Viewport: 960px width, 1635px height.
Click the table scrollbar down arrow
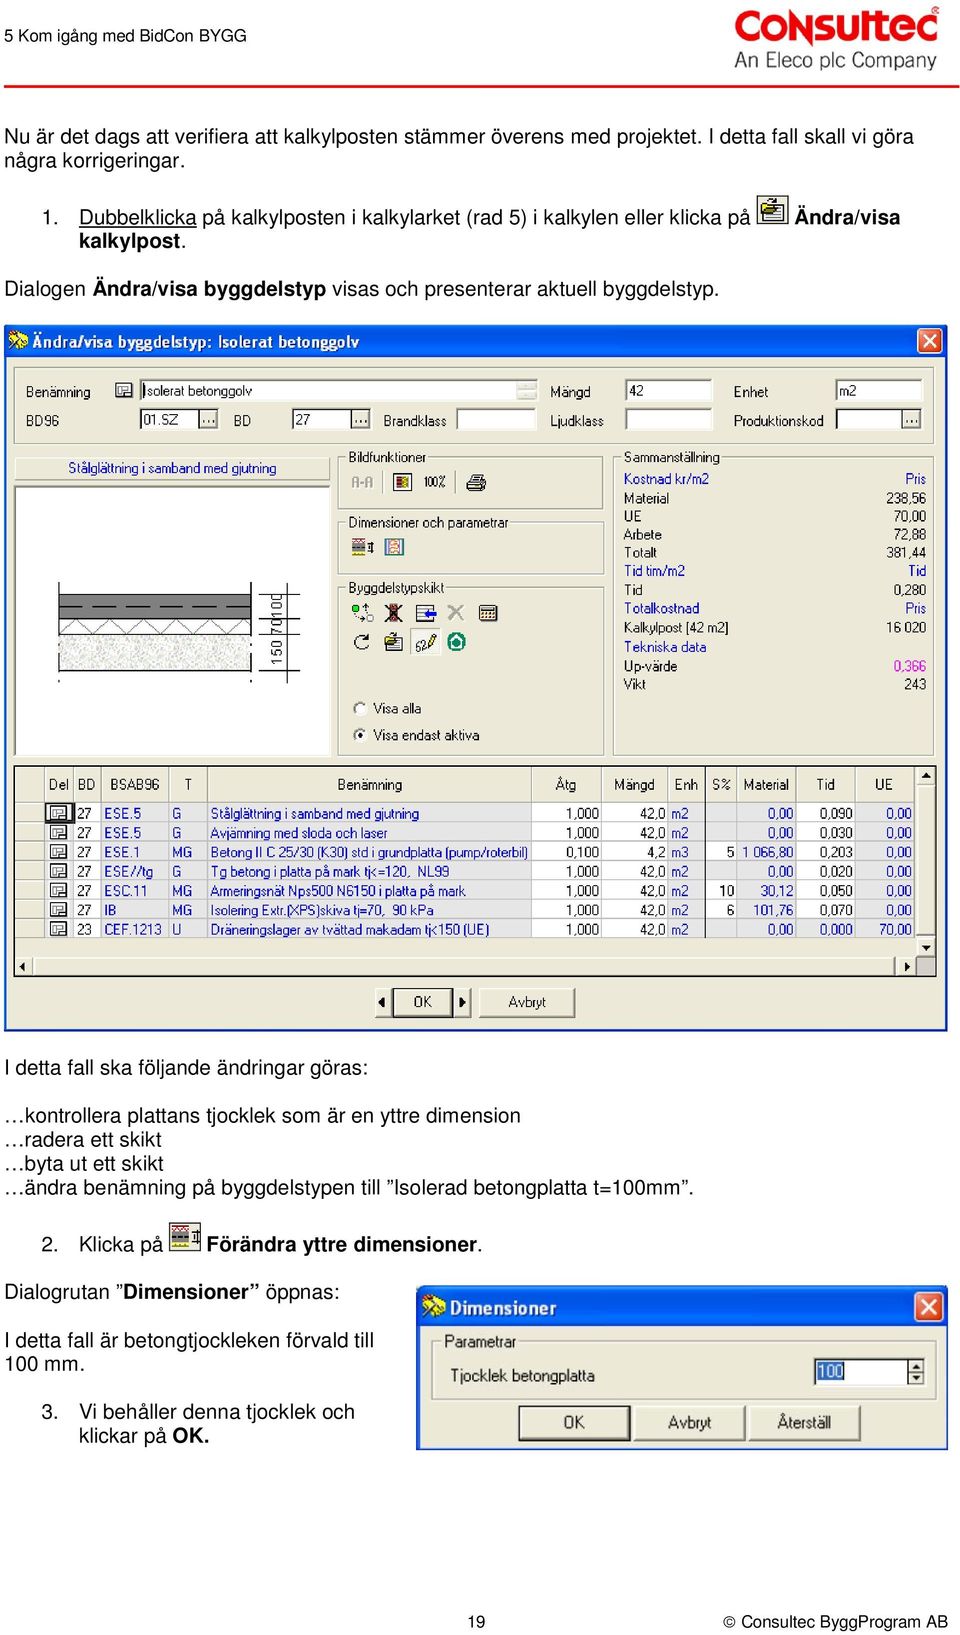coord(926,947)
